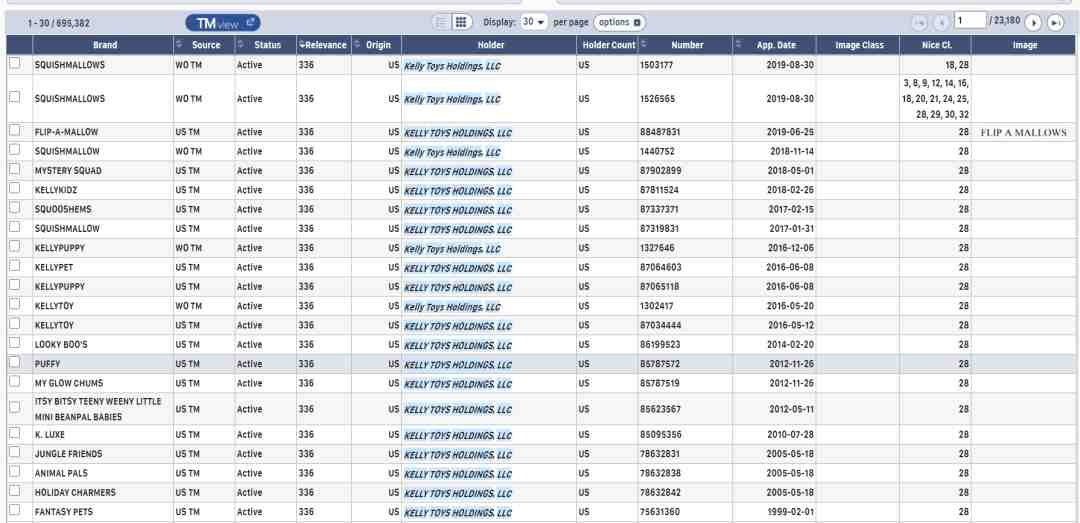This screenshot has height=523, width=1080.
Task: Focus the page number input field
Action: 970,21
